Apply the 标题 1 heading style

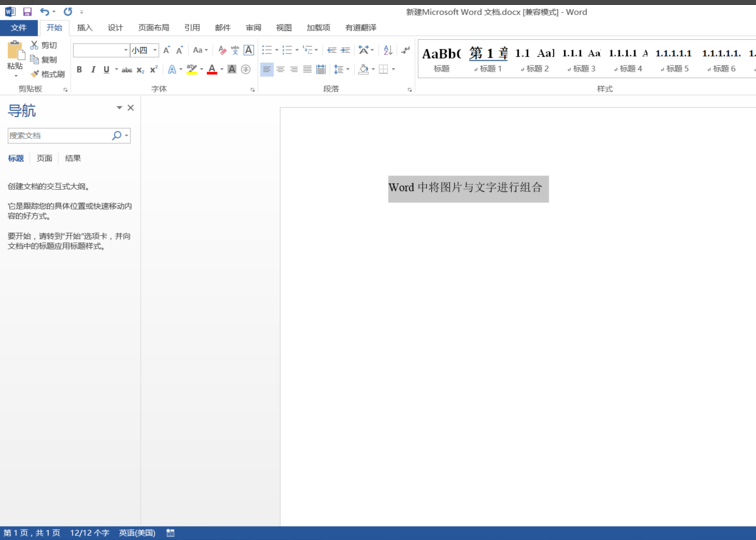[x=488, y=59]
